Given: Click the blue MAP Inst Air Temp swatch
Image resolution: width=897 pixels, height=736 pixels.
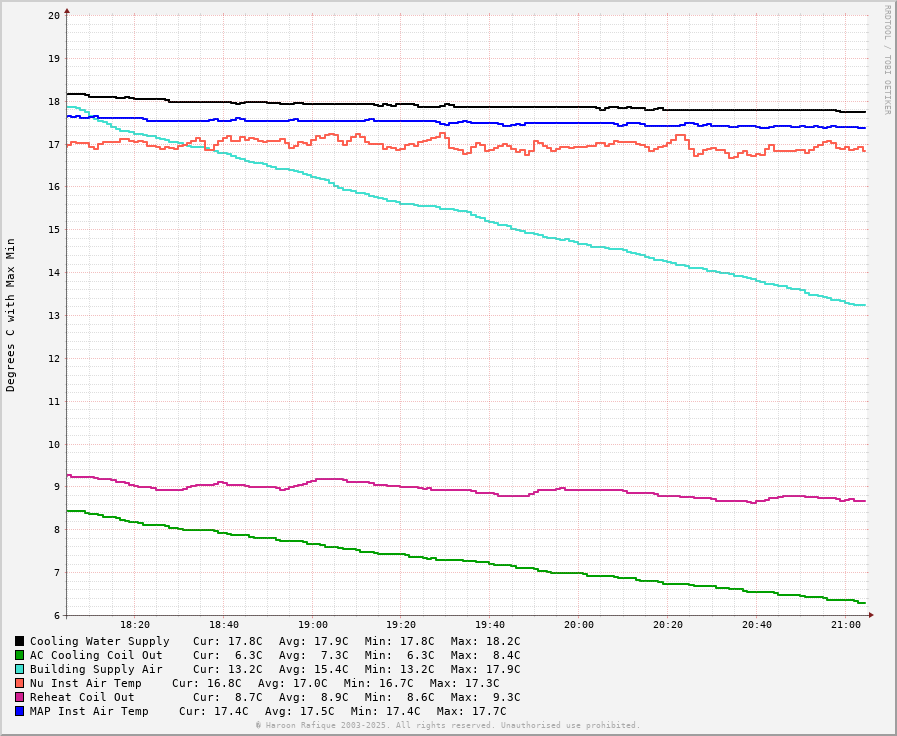Looking at the screenshot, I should [x=19, y=711].
